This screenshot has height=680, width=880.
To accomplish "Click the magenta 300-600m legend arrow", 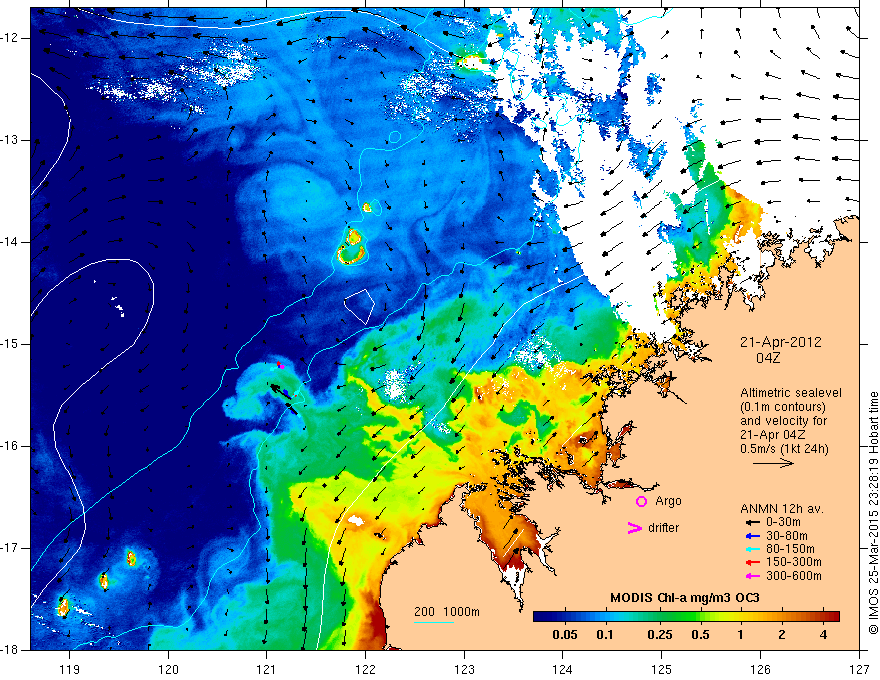I will pos(751,576).
